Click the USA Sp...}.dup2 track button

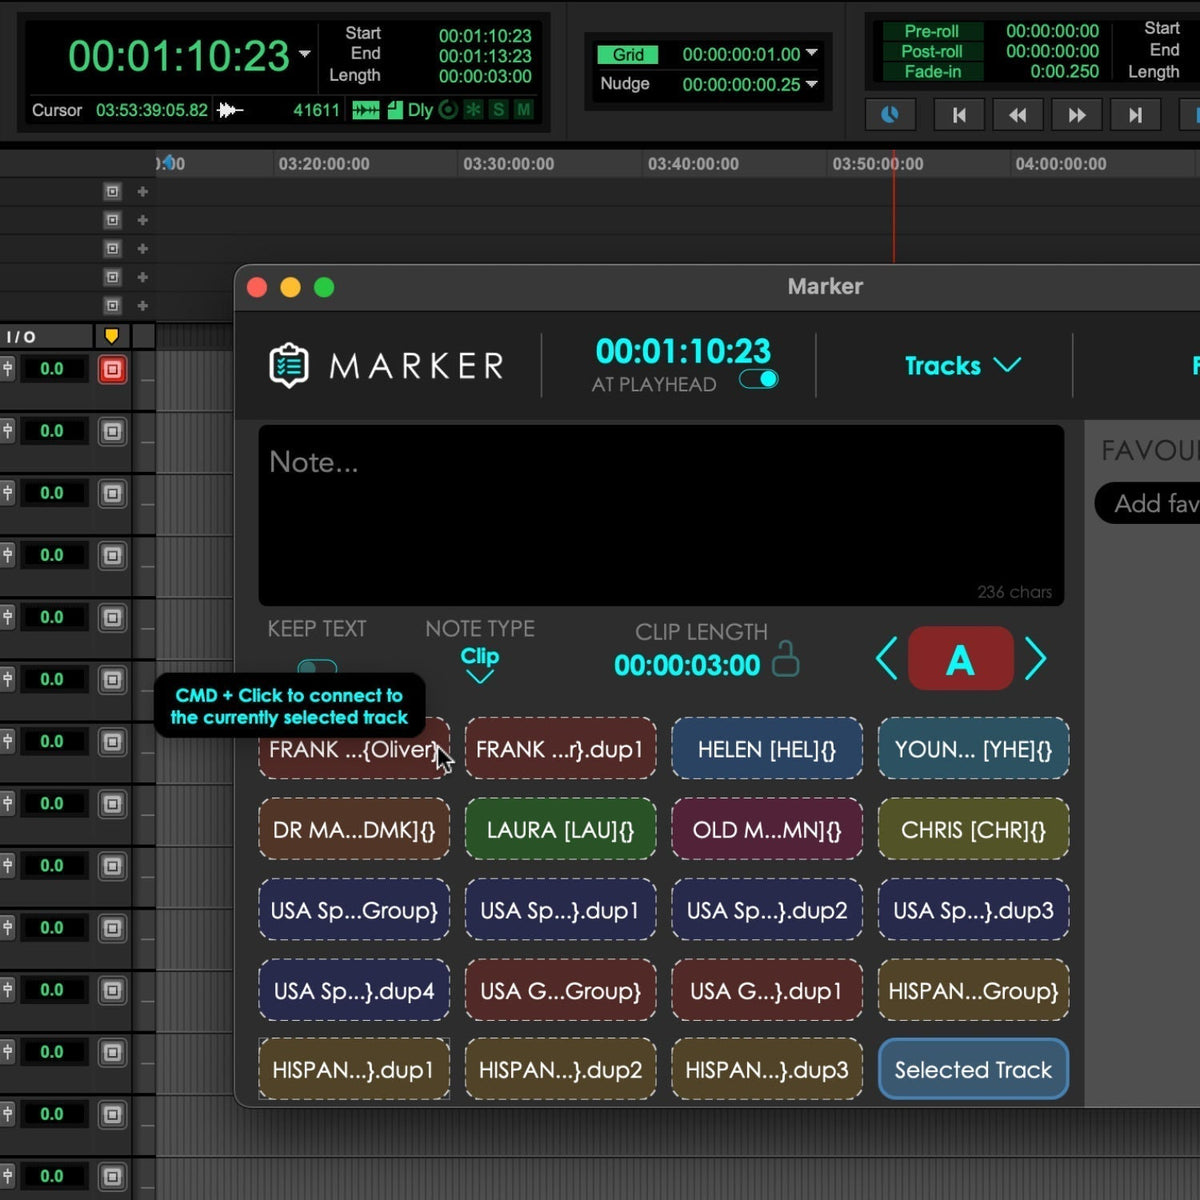767,910
